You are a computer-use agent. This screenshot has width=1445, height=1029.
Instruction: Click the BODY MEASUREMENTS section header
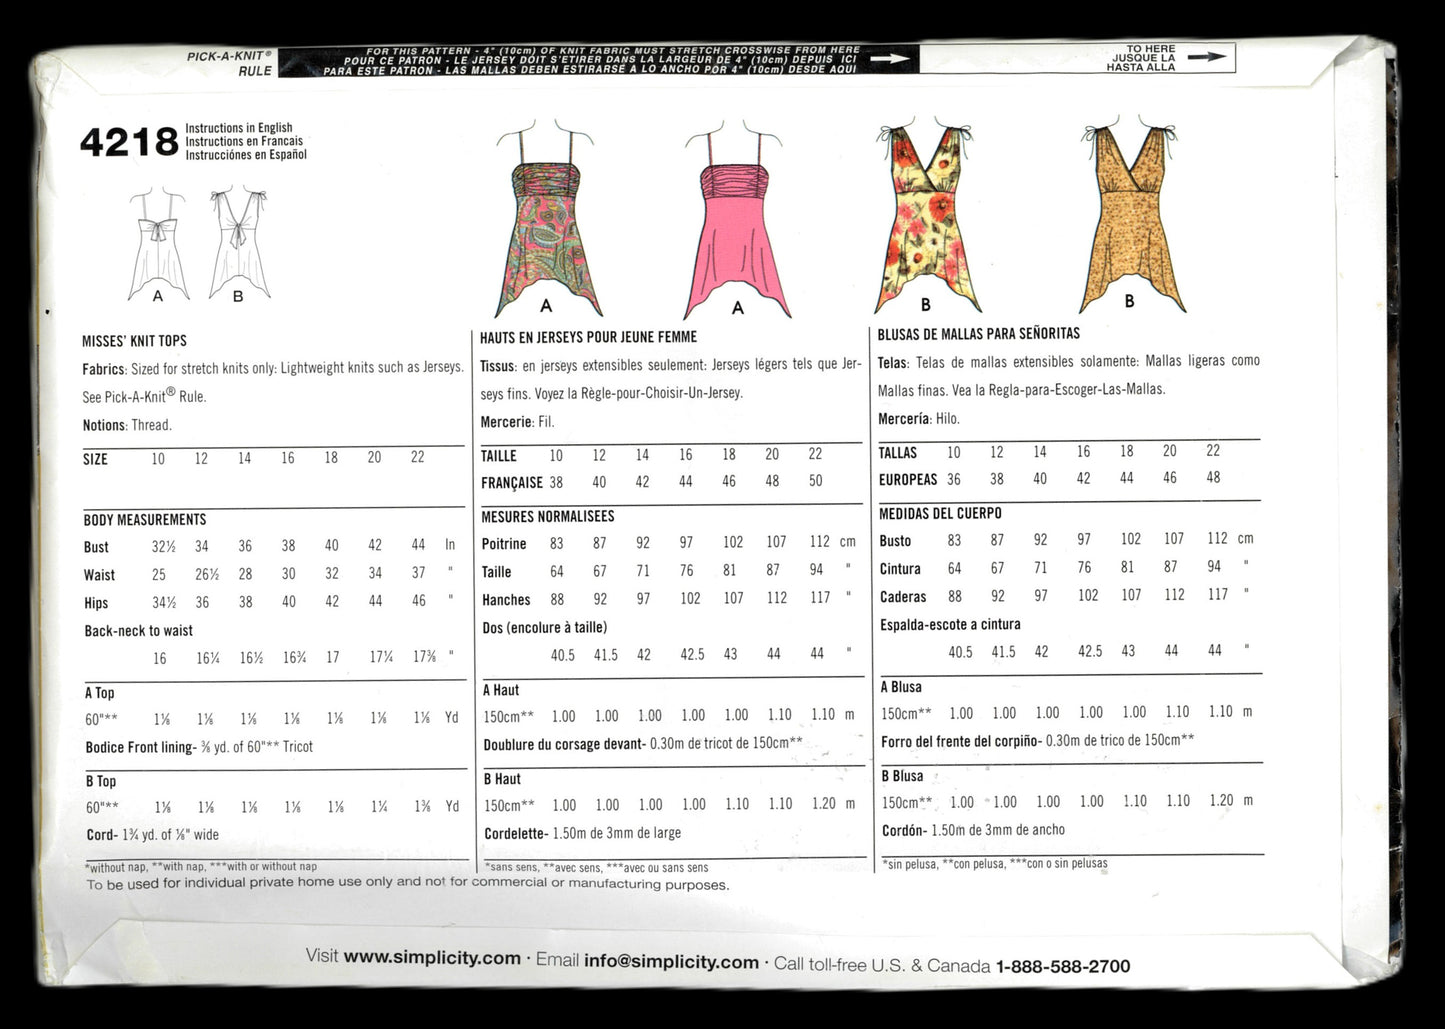click(x=145, y=519)
